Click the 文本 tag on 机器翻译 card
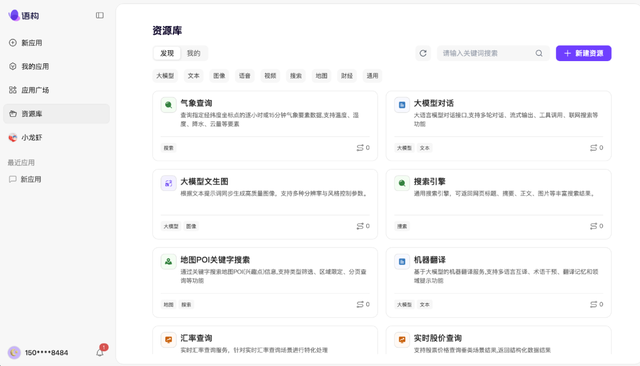Screen dimensions: 640x366 (x=424, y=305)
